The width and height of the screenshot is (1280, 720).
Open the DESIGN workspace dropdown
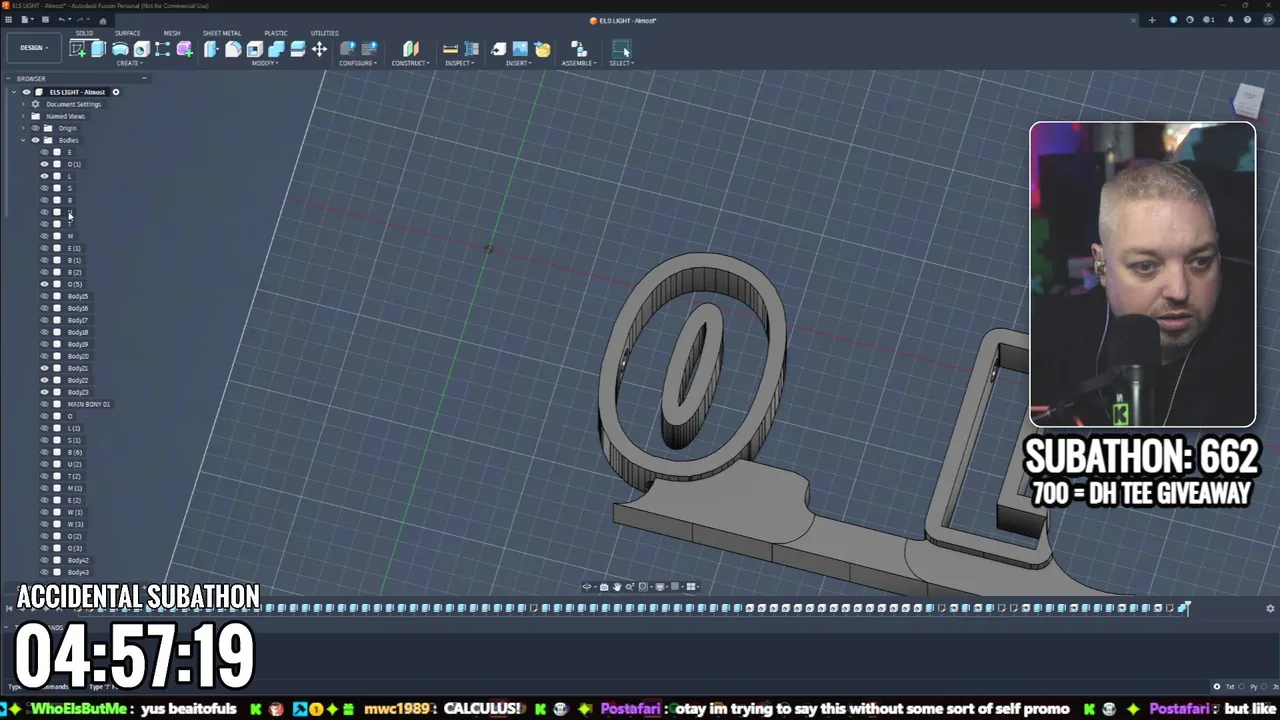pos(33,48)
